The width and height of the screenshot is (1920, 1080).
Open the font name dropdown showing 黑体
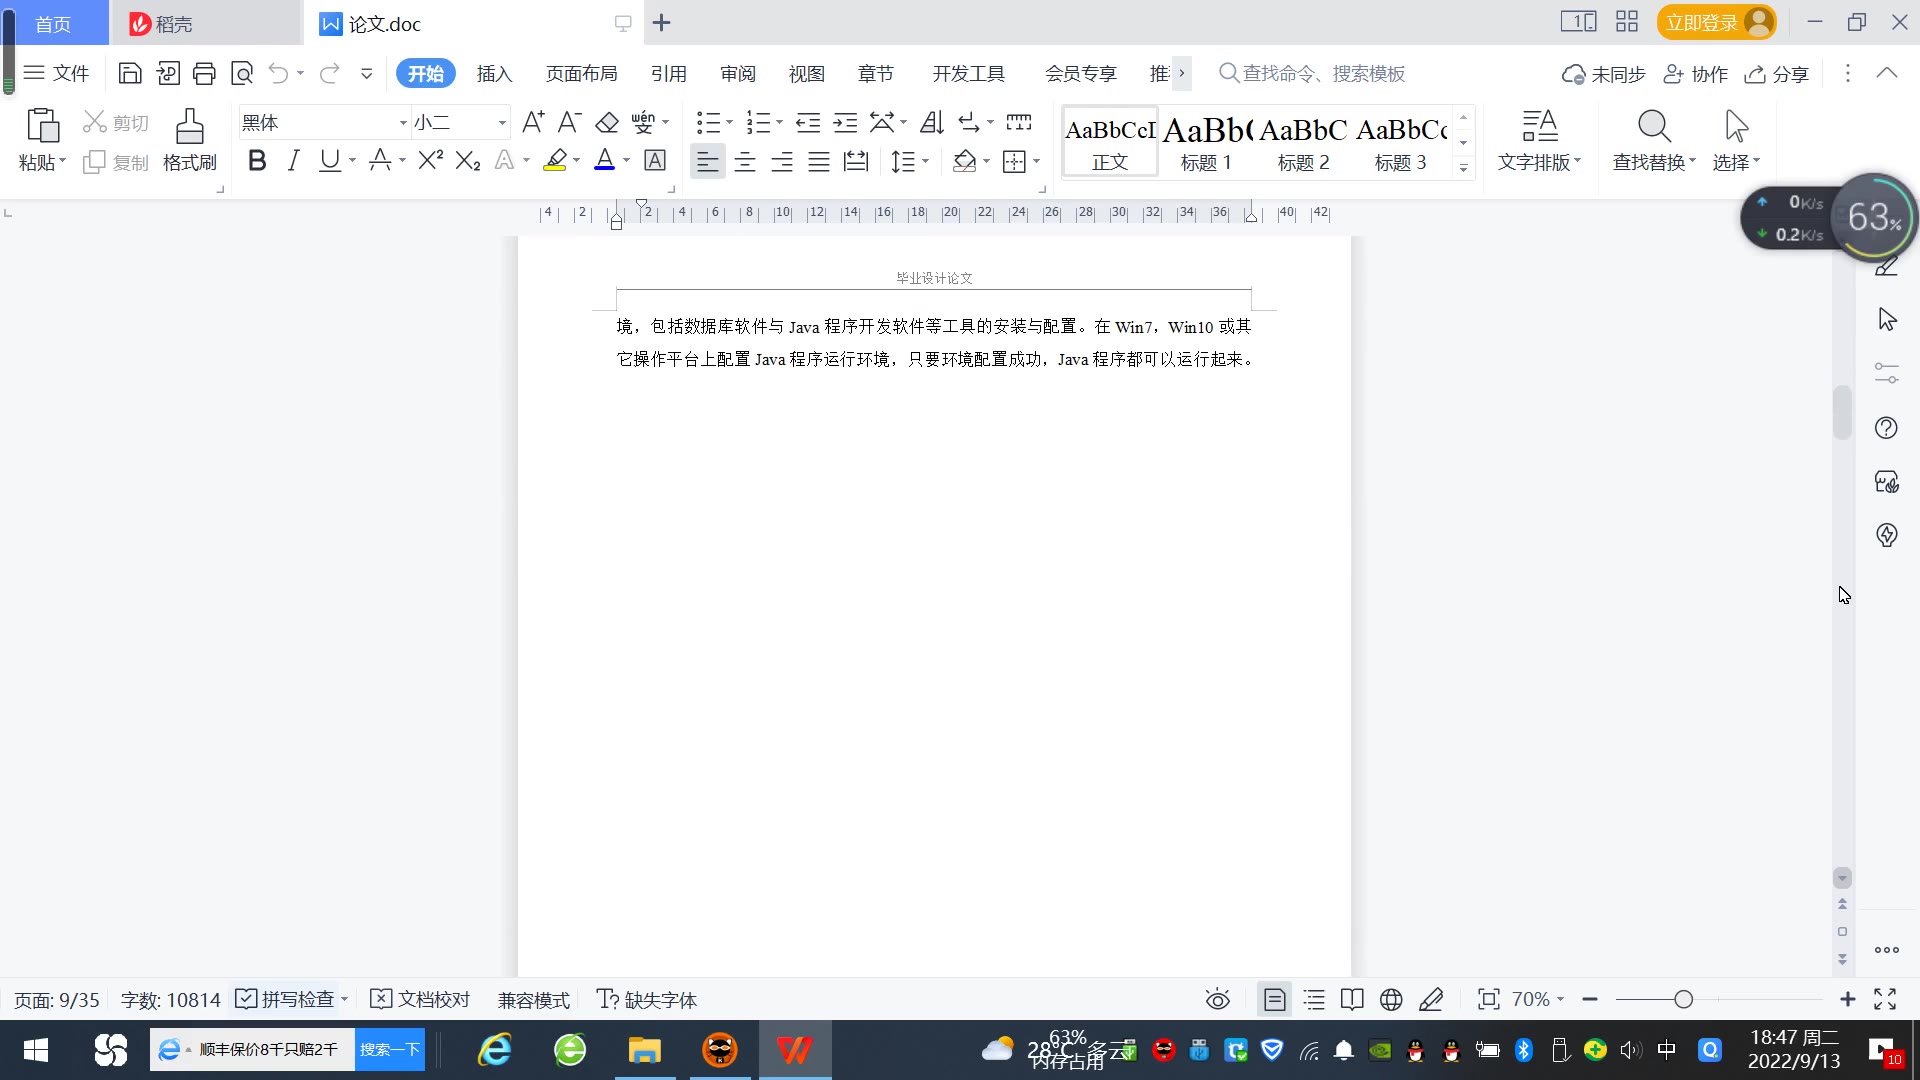click(x=403, y=123)
